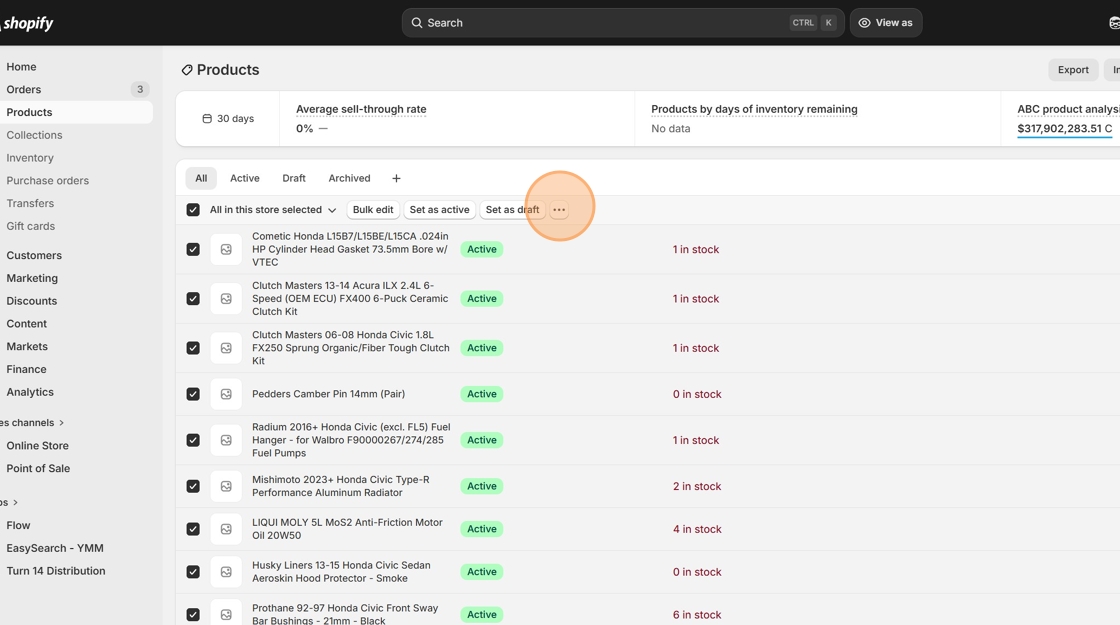This screenshot has width=1120, height=625.
Task: Click the View as button
Action: tap(886, 23)
